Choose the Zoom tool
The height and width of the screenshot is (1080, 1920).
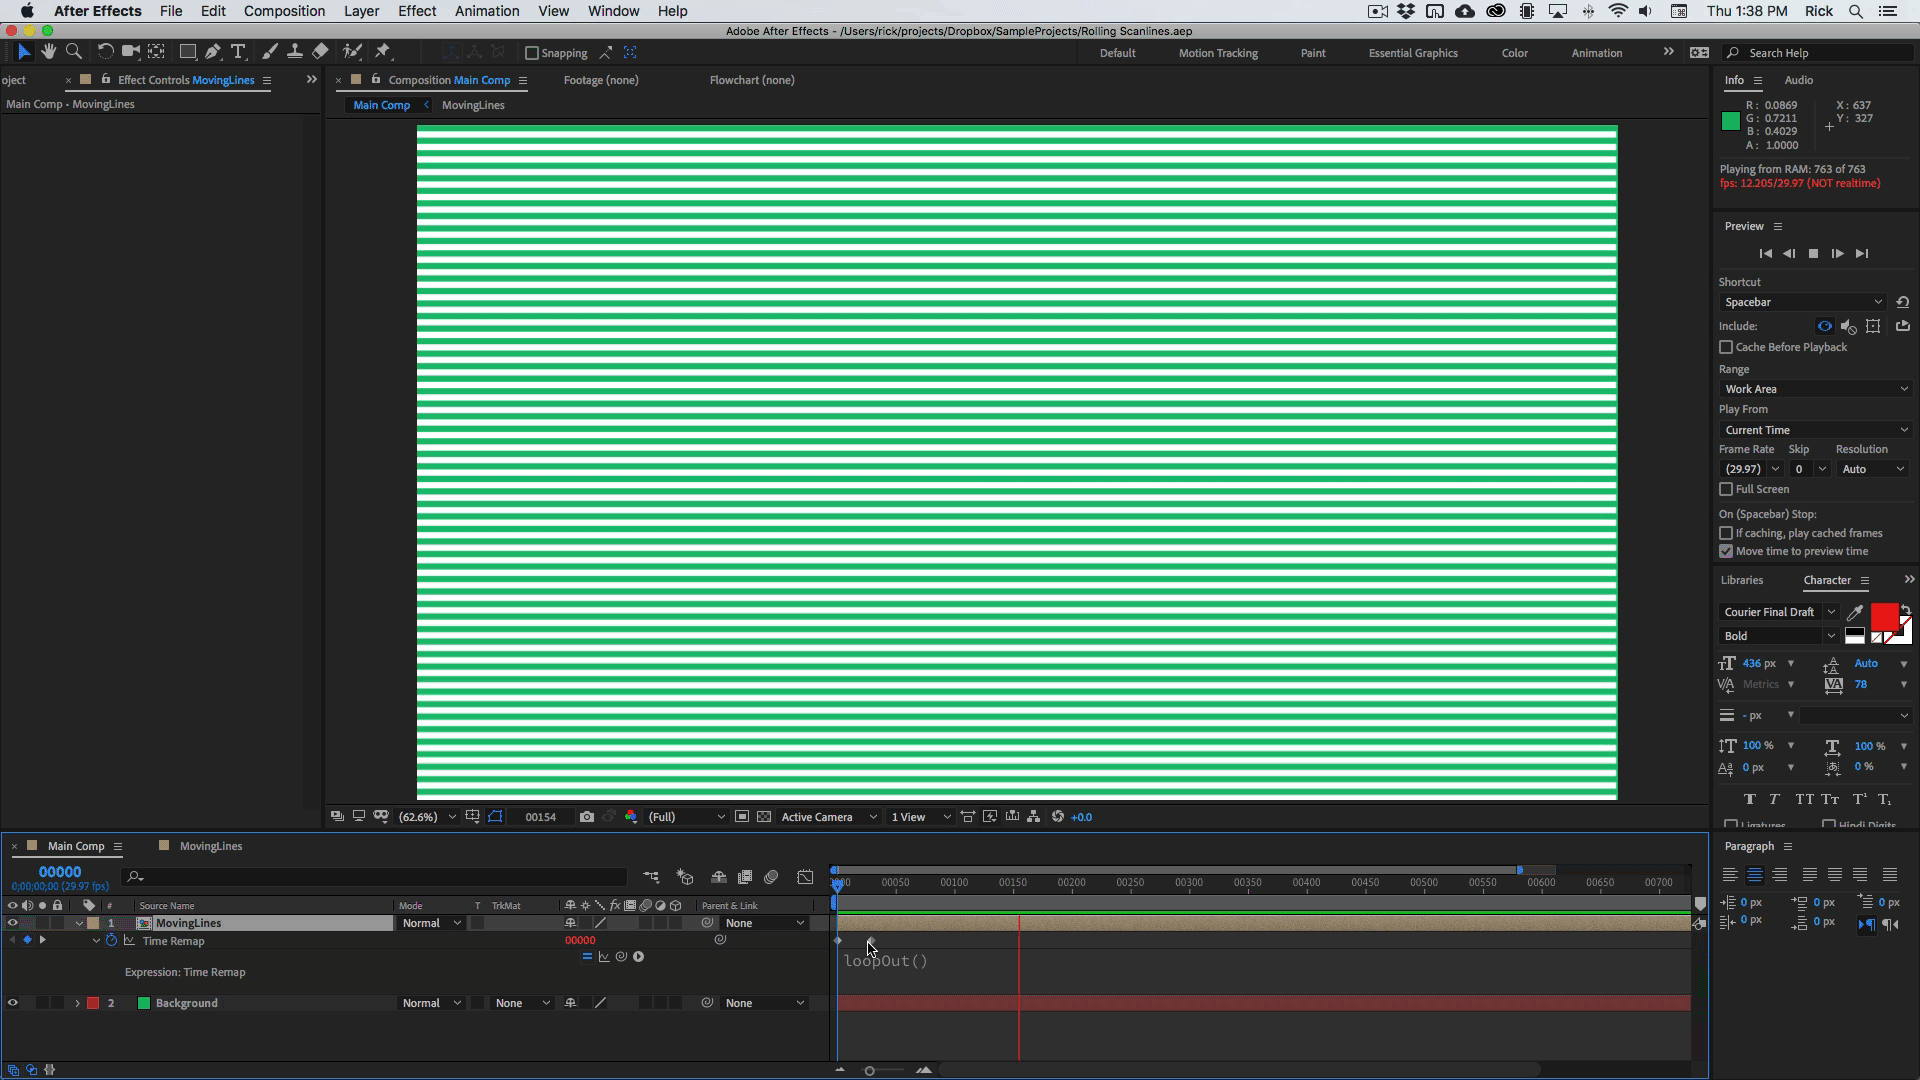74,52
